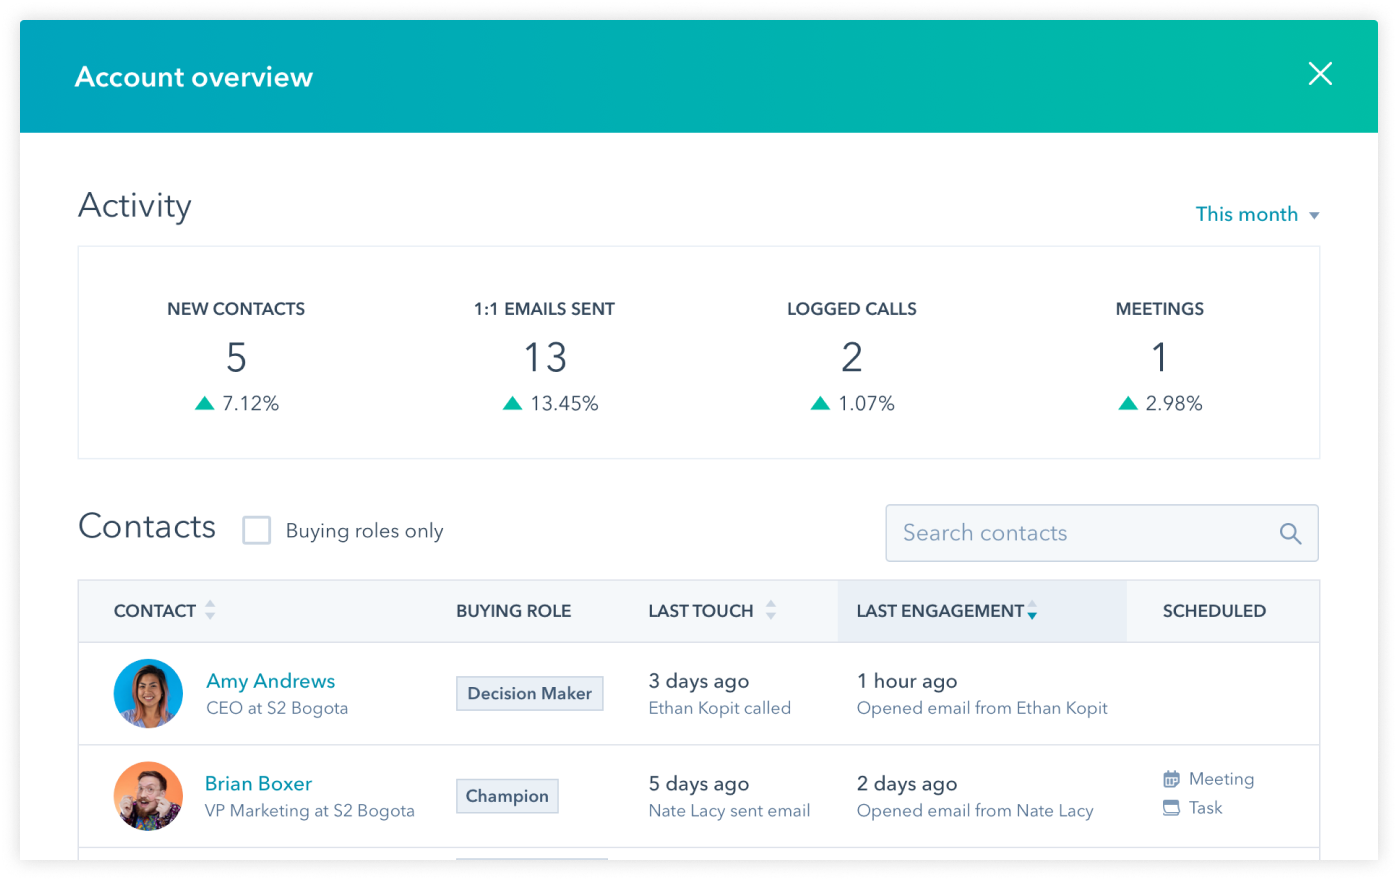Enable the Buying roles only checkbox
This screenshot has height=880, width=1398.
click(x=257, y=530)
